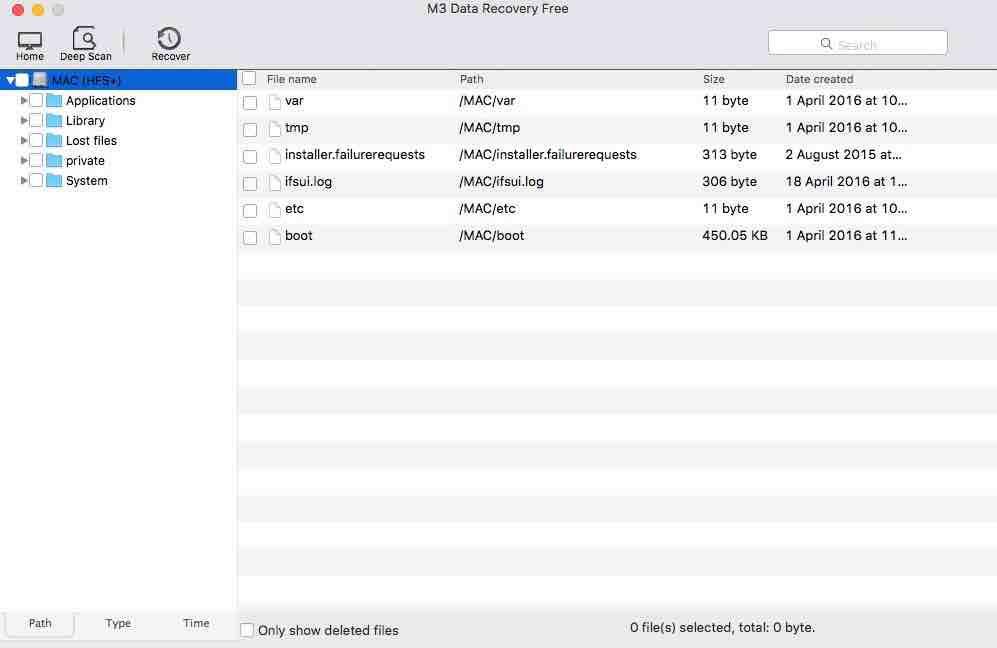Check the tmp file checkbox
This screenshot has width=997, height=648.
tap(250, 130)
